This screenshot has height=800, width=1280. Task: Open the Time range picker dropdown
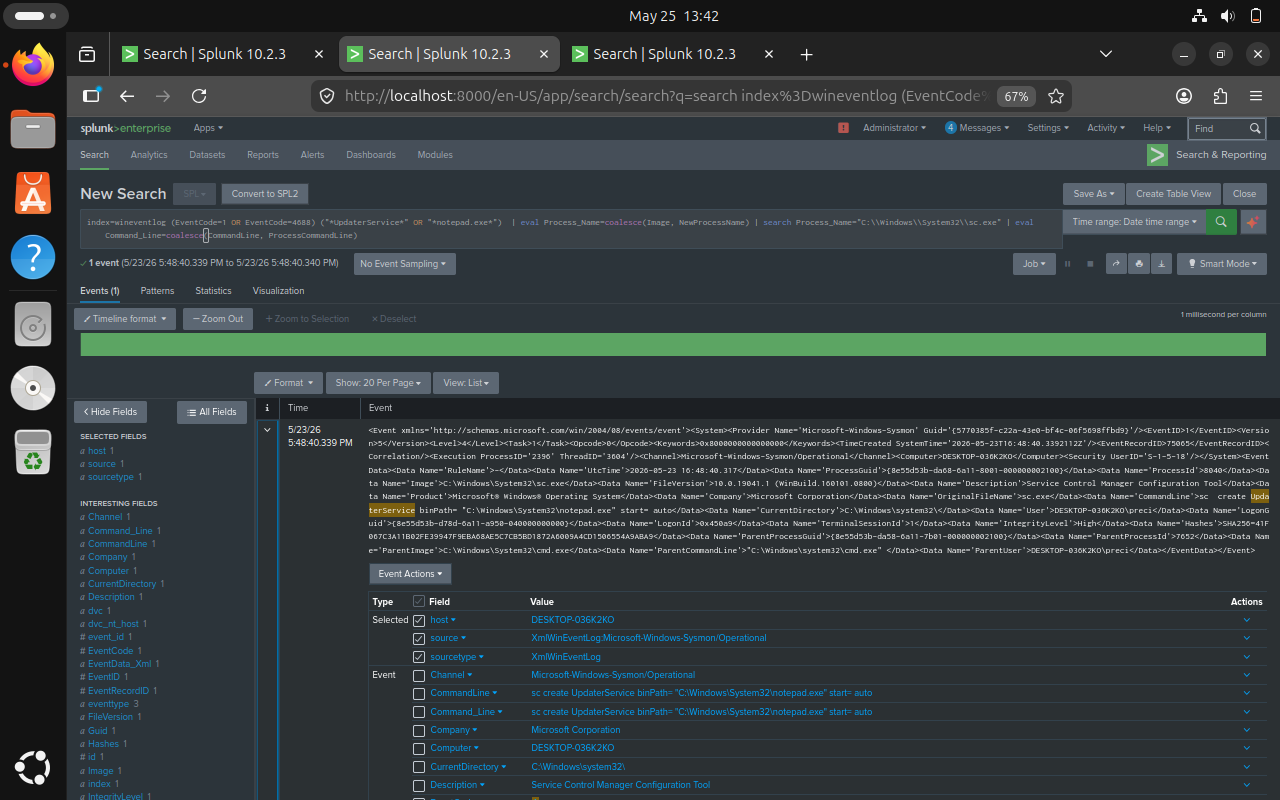pos(1134,222)
